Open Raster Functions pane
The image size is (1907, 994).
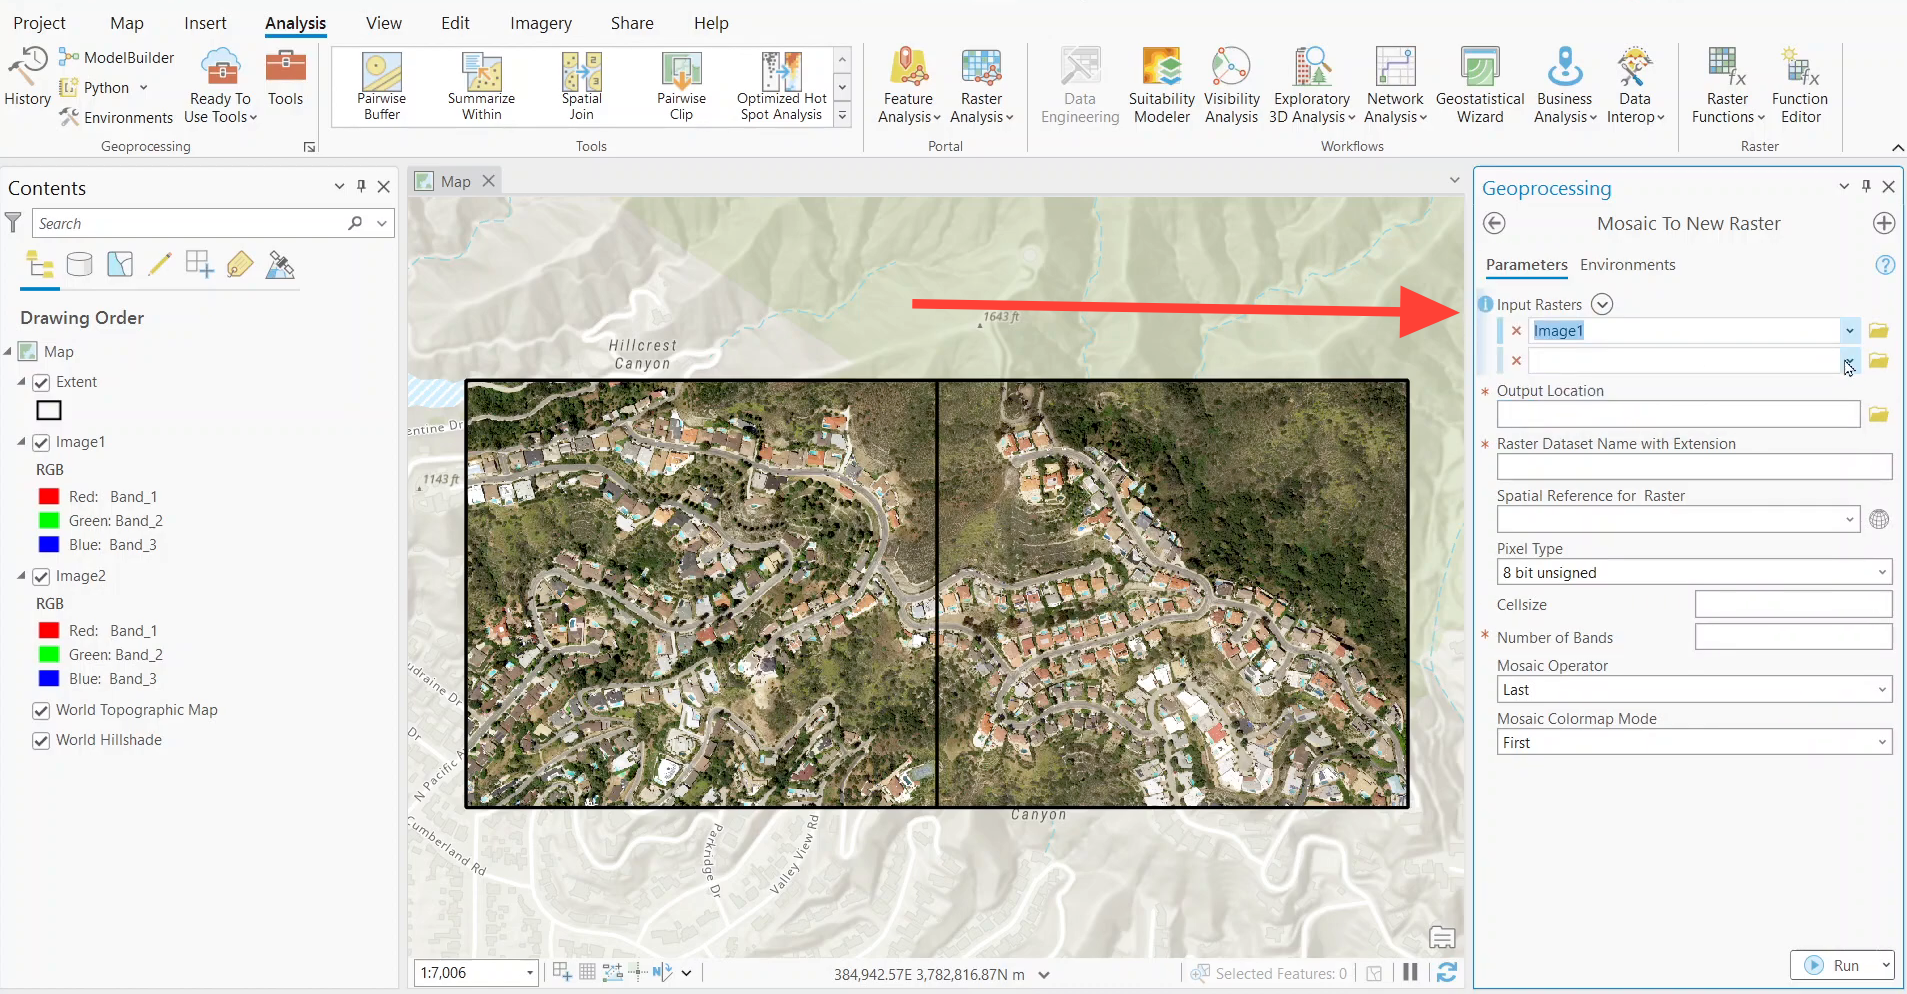[1728, 86]
